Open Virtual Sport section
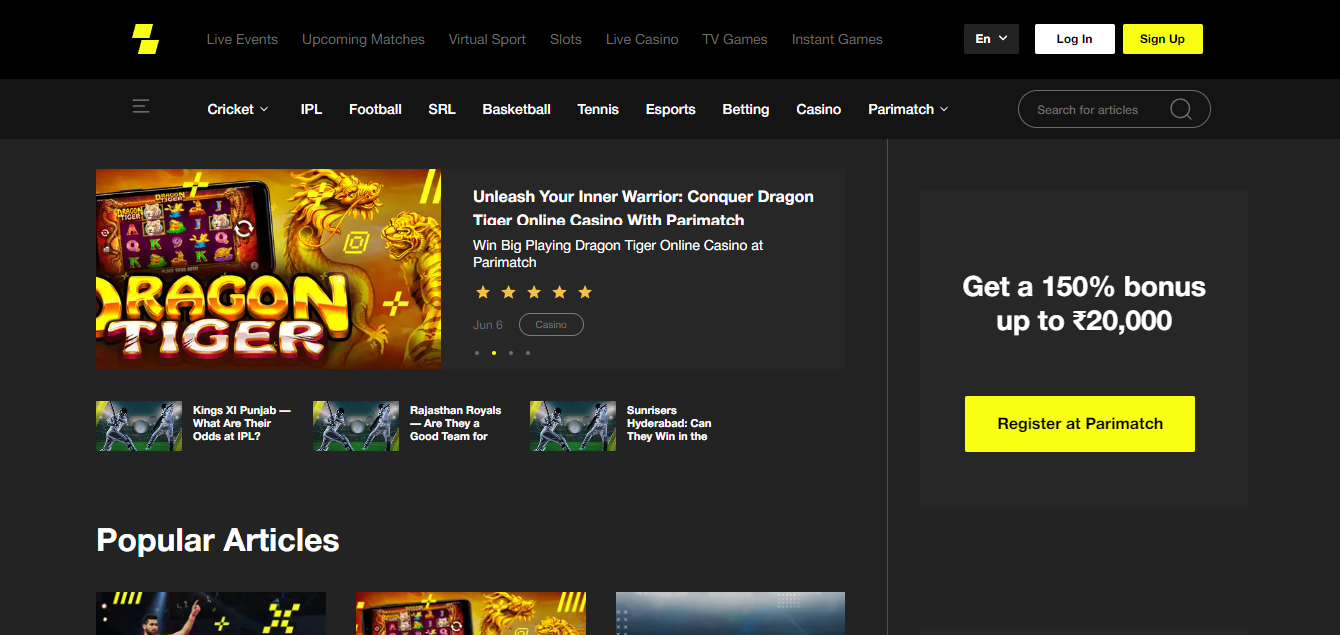Screen dimensions: 1340x635 click(x=487, y=39)
